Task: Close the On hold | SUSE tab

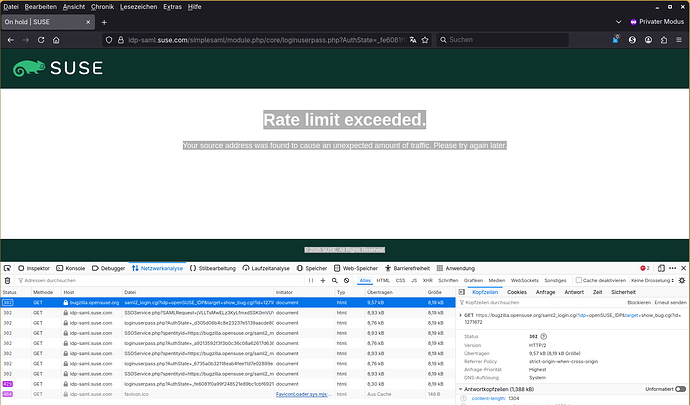Action: [x=88, y=22]
